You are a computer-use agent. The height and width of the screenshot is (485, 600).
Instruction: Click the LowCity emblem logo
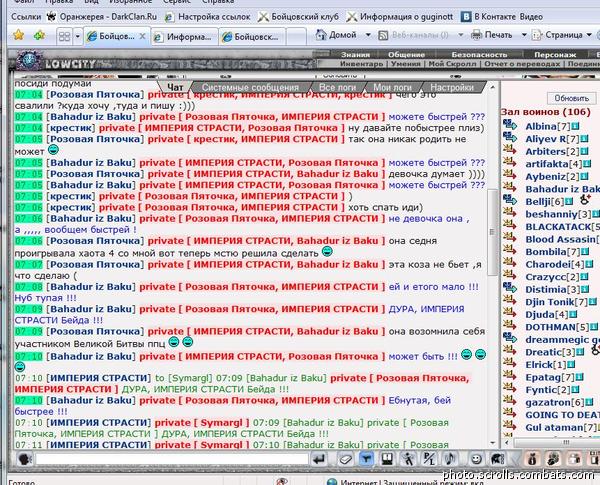29,61
